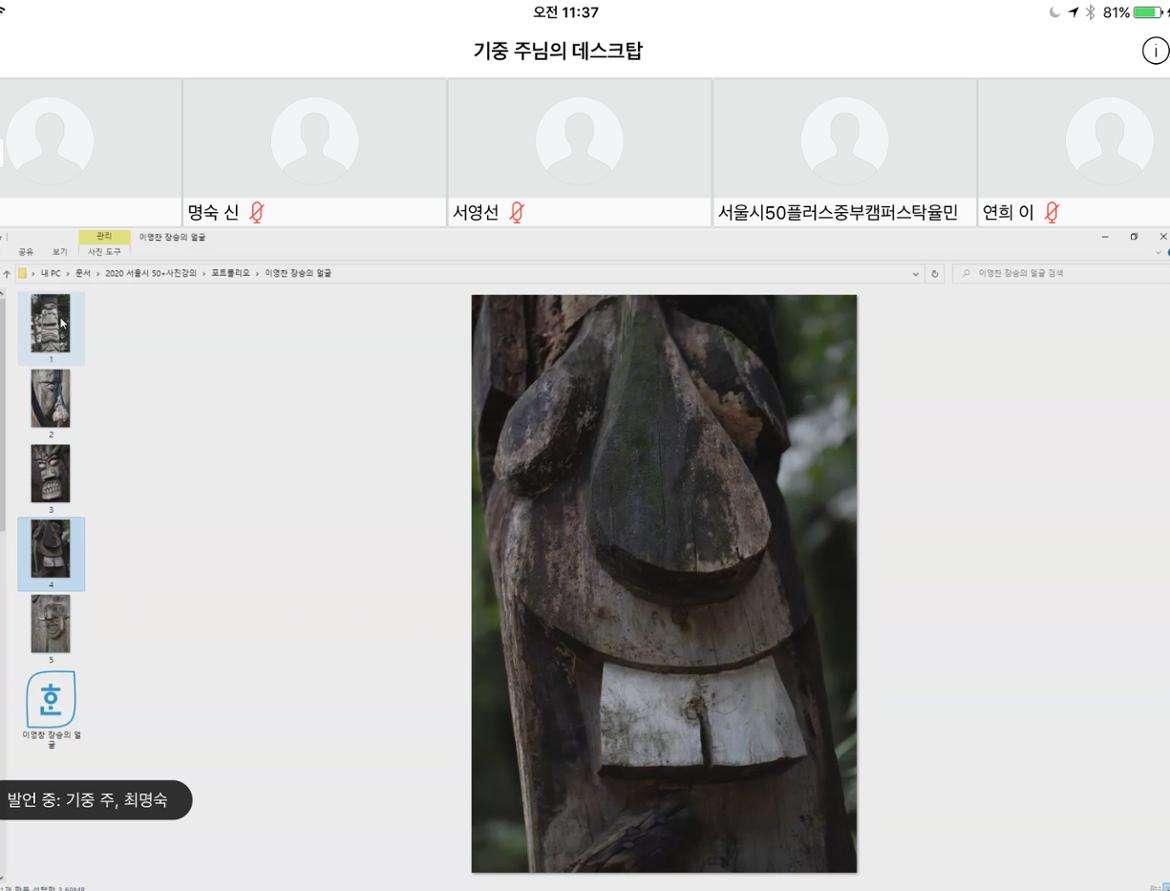1170x891 pixels.
Task: Select the 사진 도구 tab
Action: (104, 252)
